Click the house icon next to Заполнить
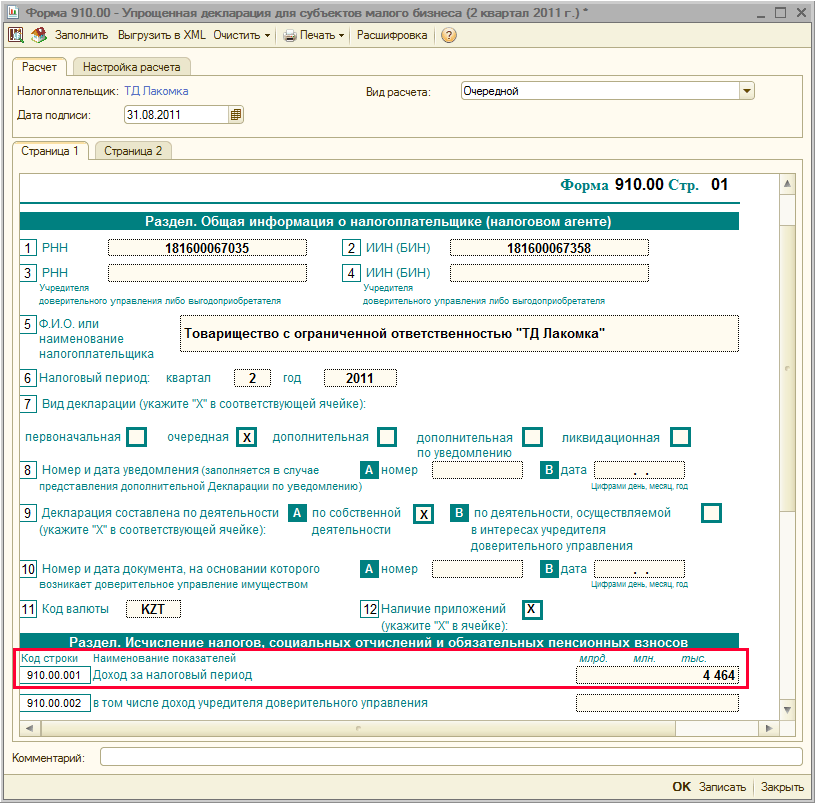815x803 pixels. [38, 35]
